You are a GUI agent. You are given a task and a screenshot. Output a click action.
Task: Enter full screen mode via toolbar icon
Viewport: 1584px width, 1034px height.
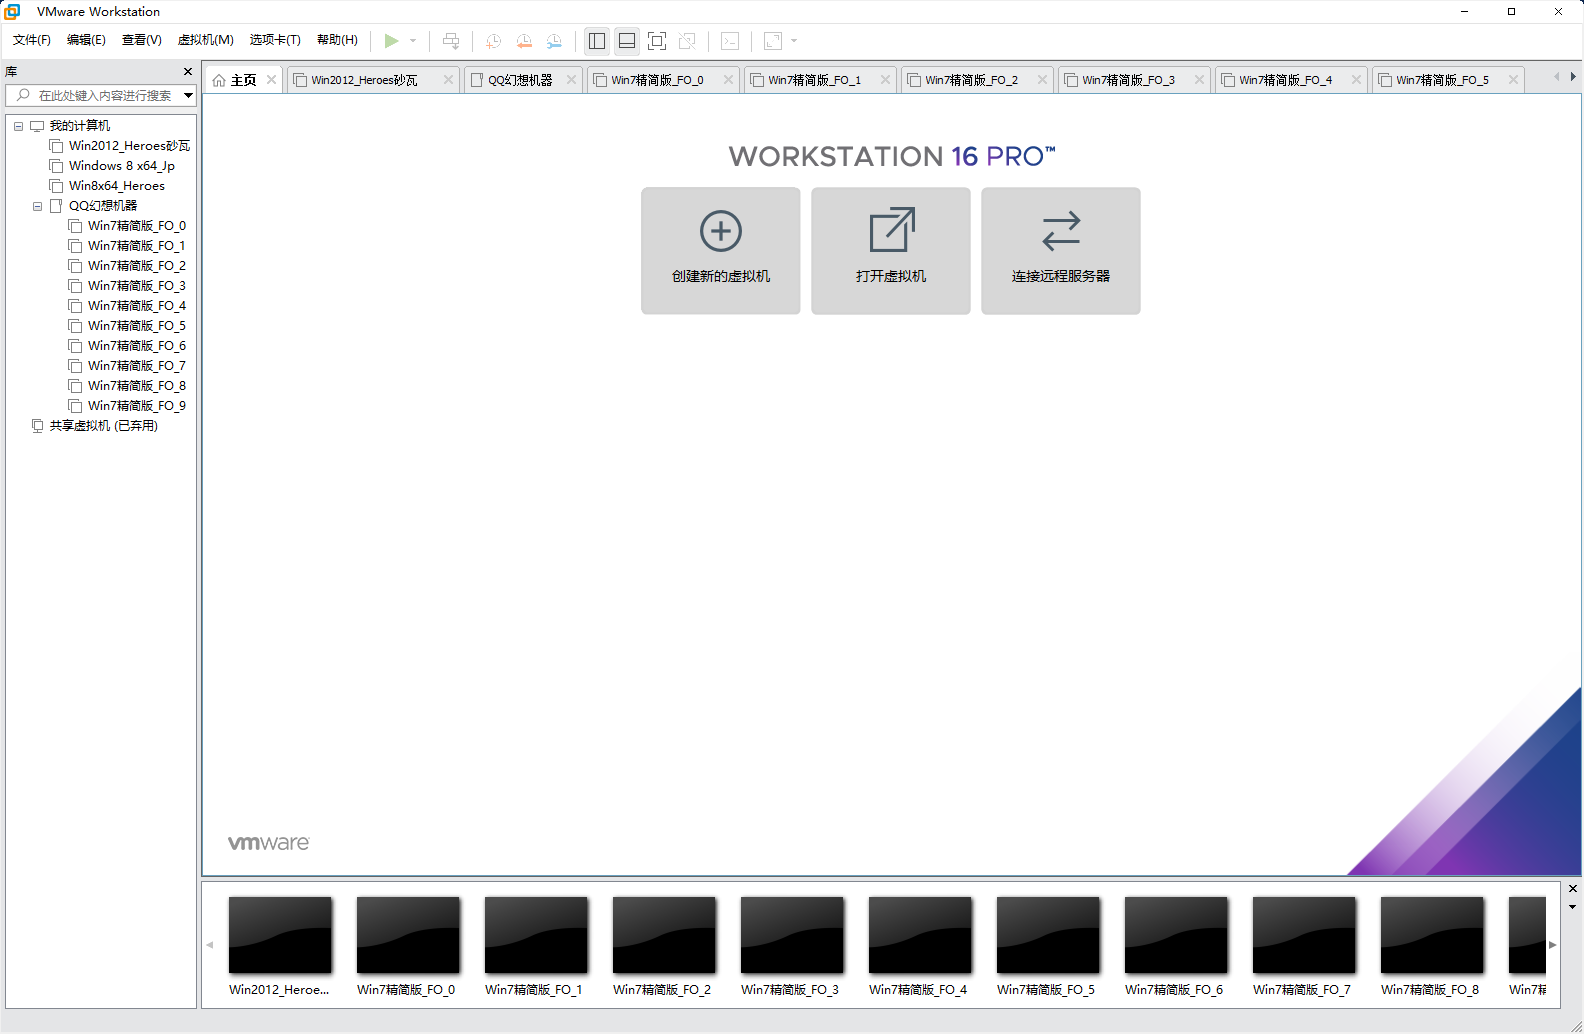click(657, 41)
